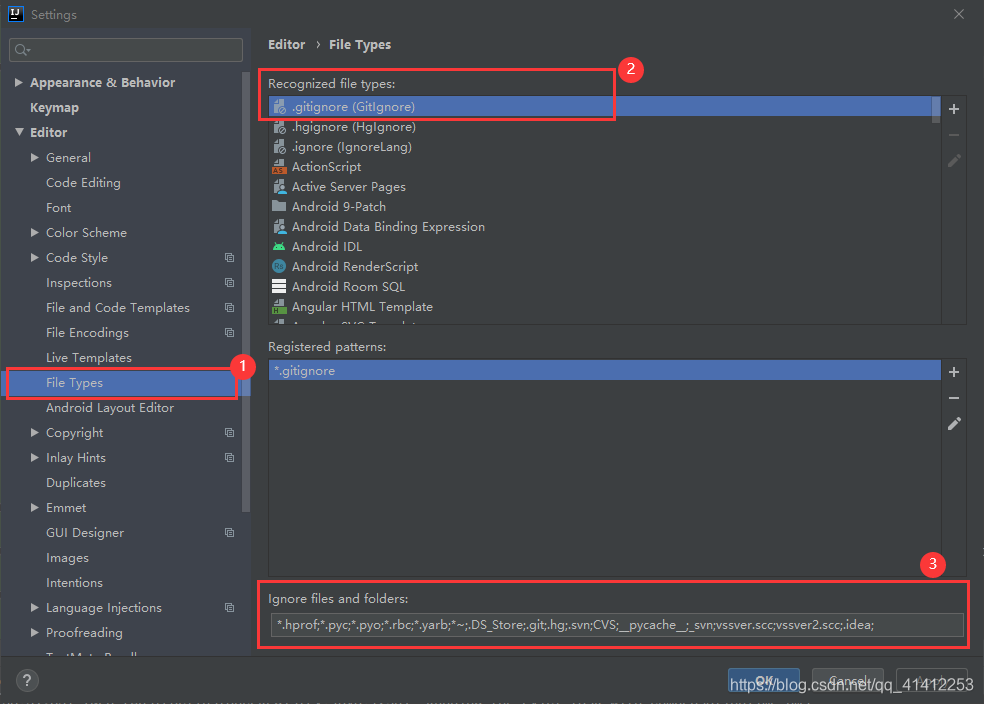Click the .hgignore file type icon
The width and height of the screenshot is (984, 704).
click(x=279, y=127)
